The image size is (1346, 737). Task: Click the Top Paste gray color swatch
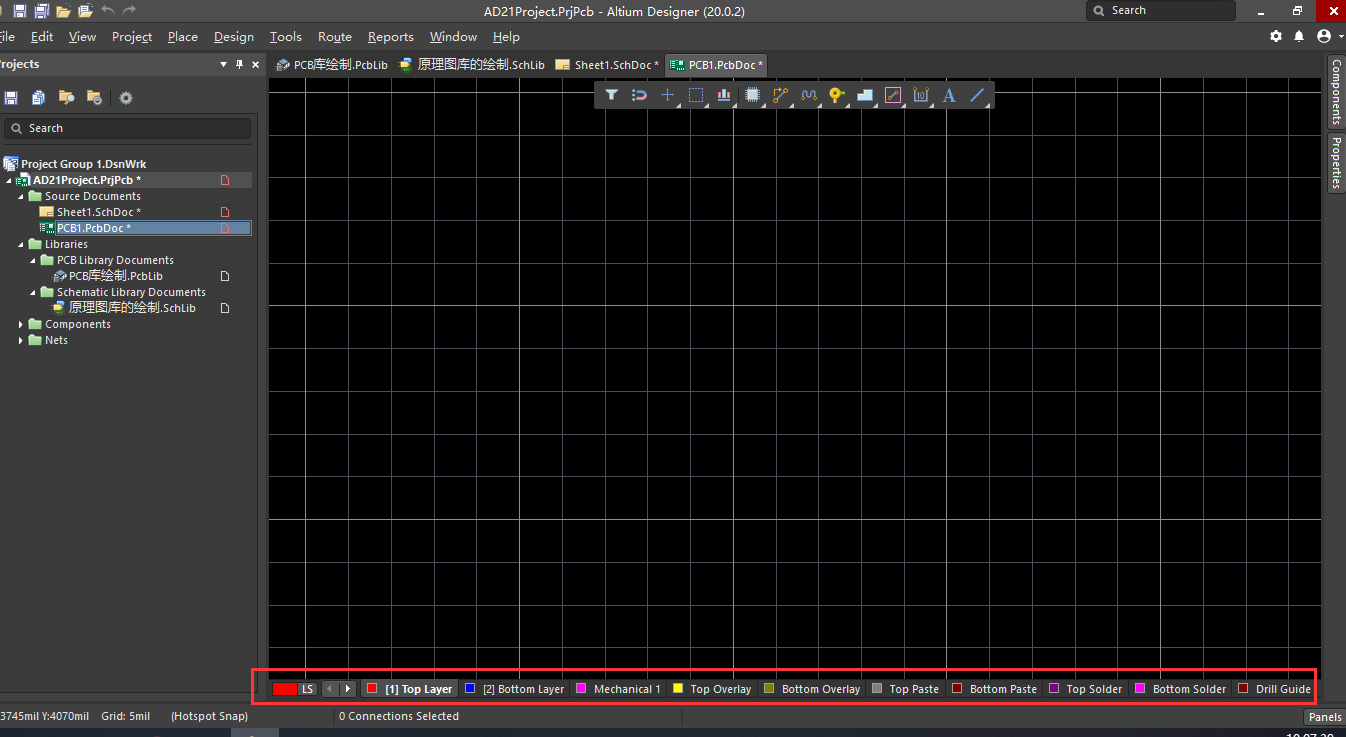pyautogui.click(x=877, y=688)
